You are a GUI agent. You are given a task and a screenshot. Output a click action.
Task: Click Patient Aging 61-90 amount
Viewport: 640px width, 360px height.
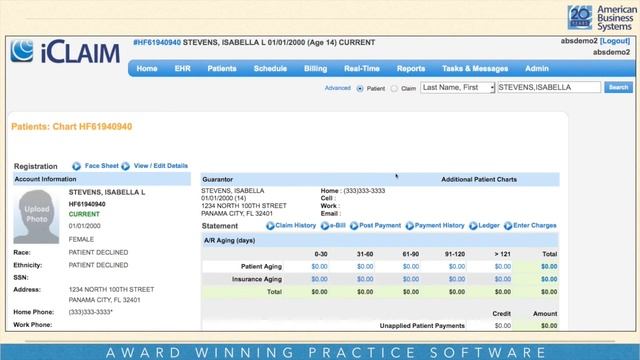(411, 267)
